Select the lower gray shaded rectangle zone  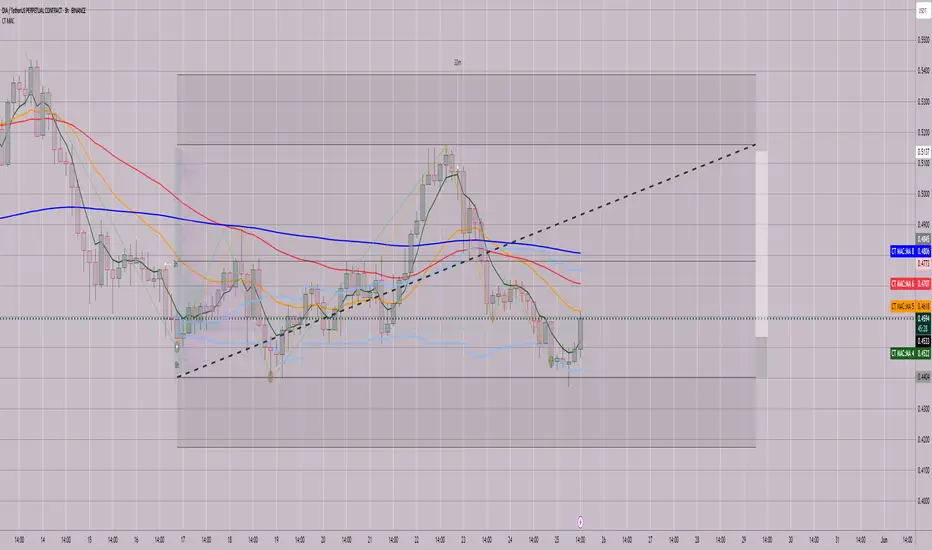tap(466, 412)
